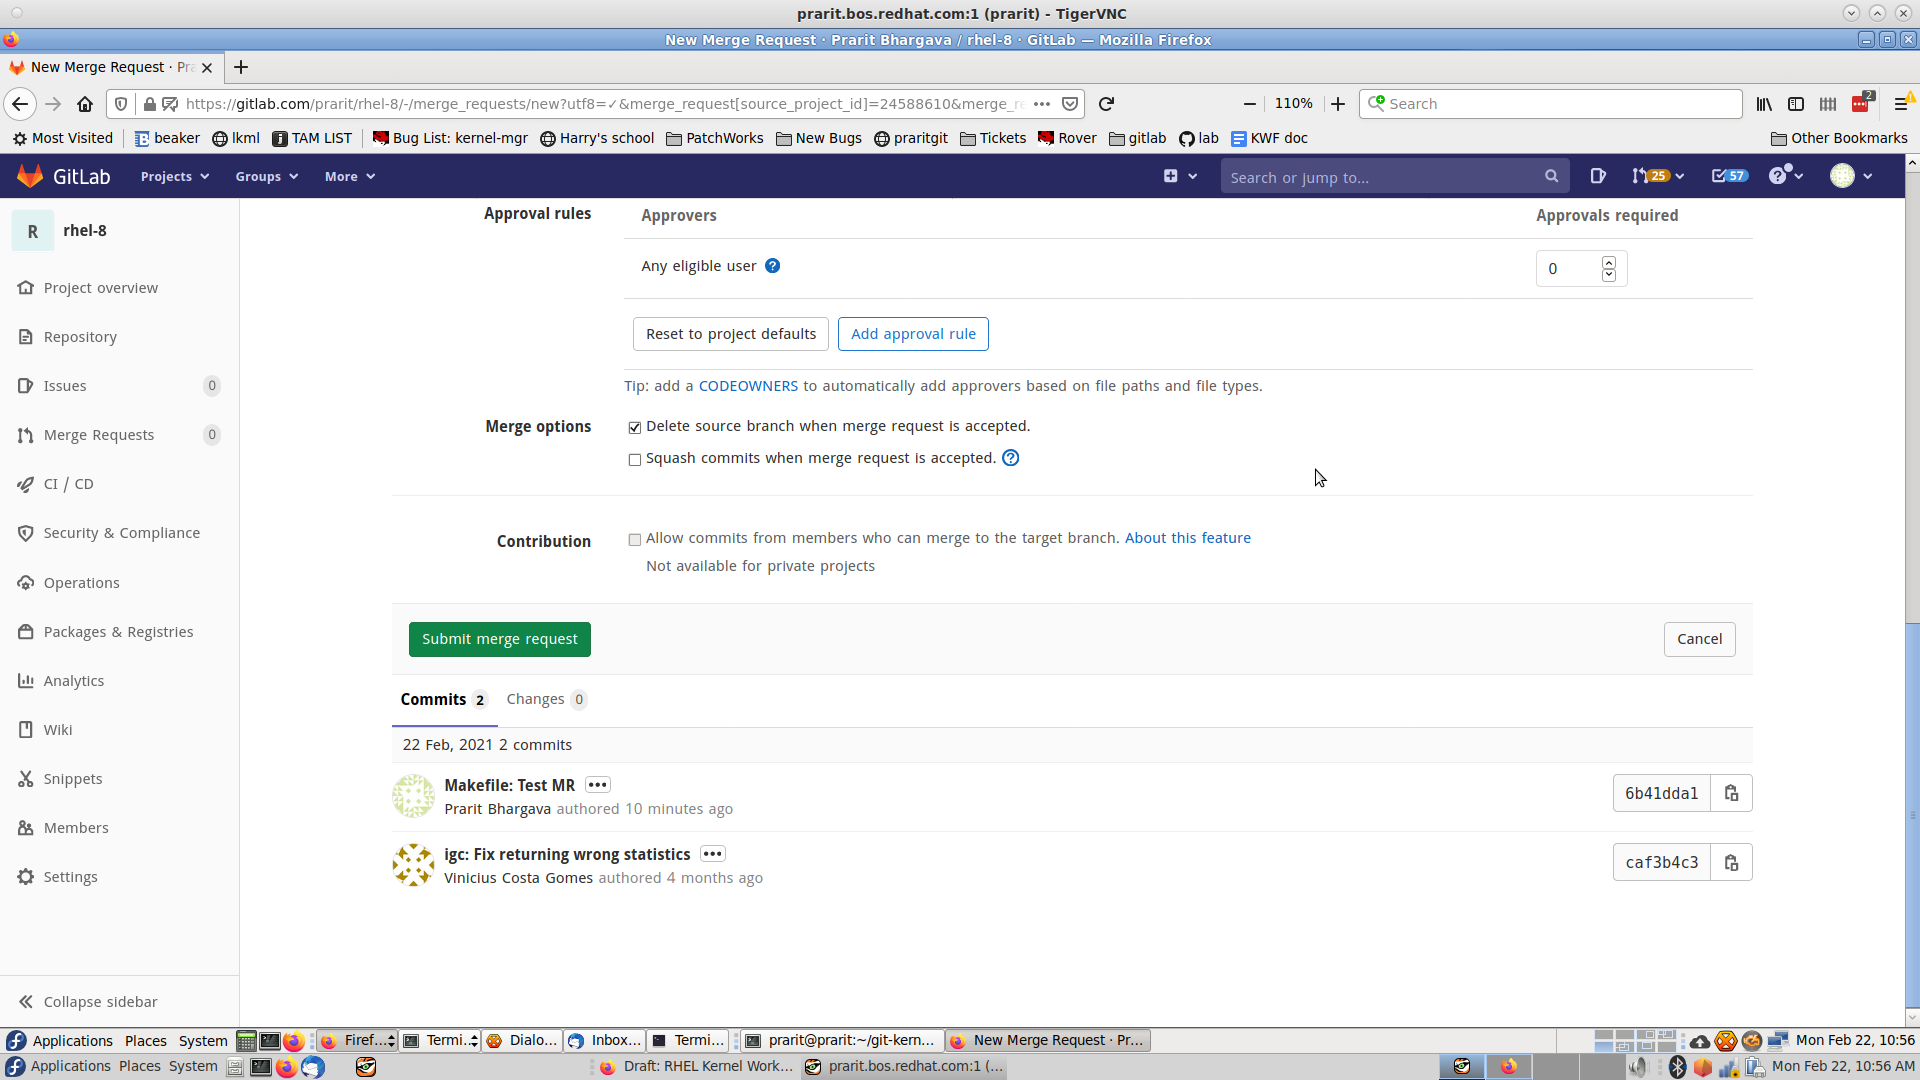Open the CODEOWNERS link
This screenshot has width=1920, height=1080.
click(x=747, y=386)
